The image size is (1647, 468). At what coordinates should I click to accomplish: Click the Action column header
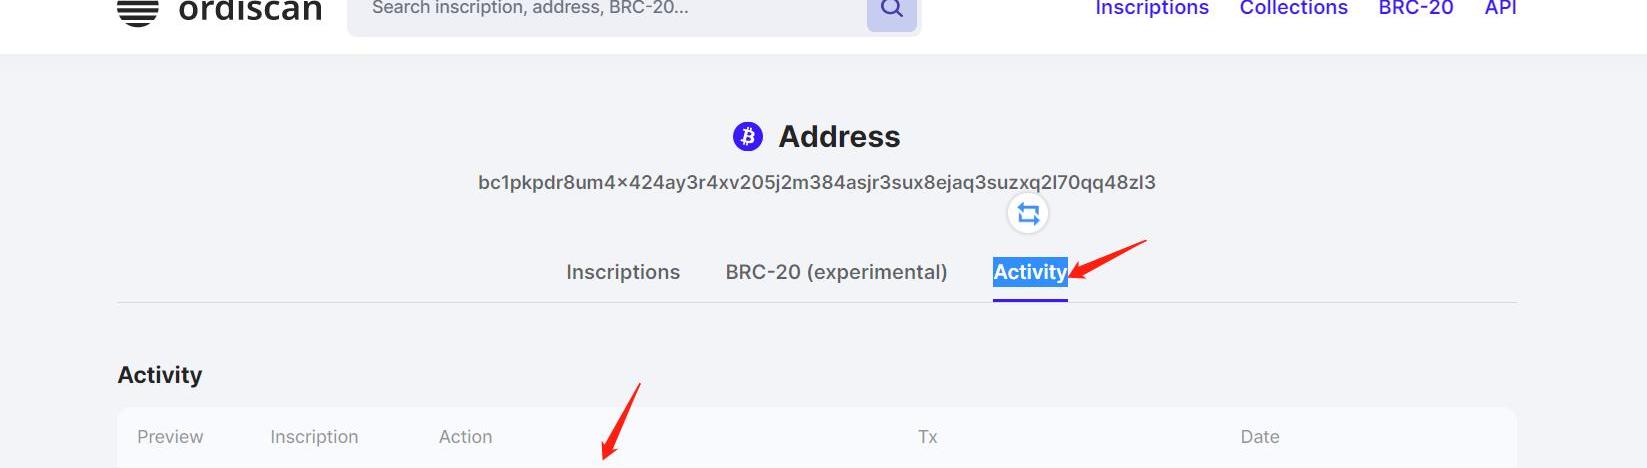point(465,437)
